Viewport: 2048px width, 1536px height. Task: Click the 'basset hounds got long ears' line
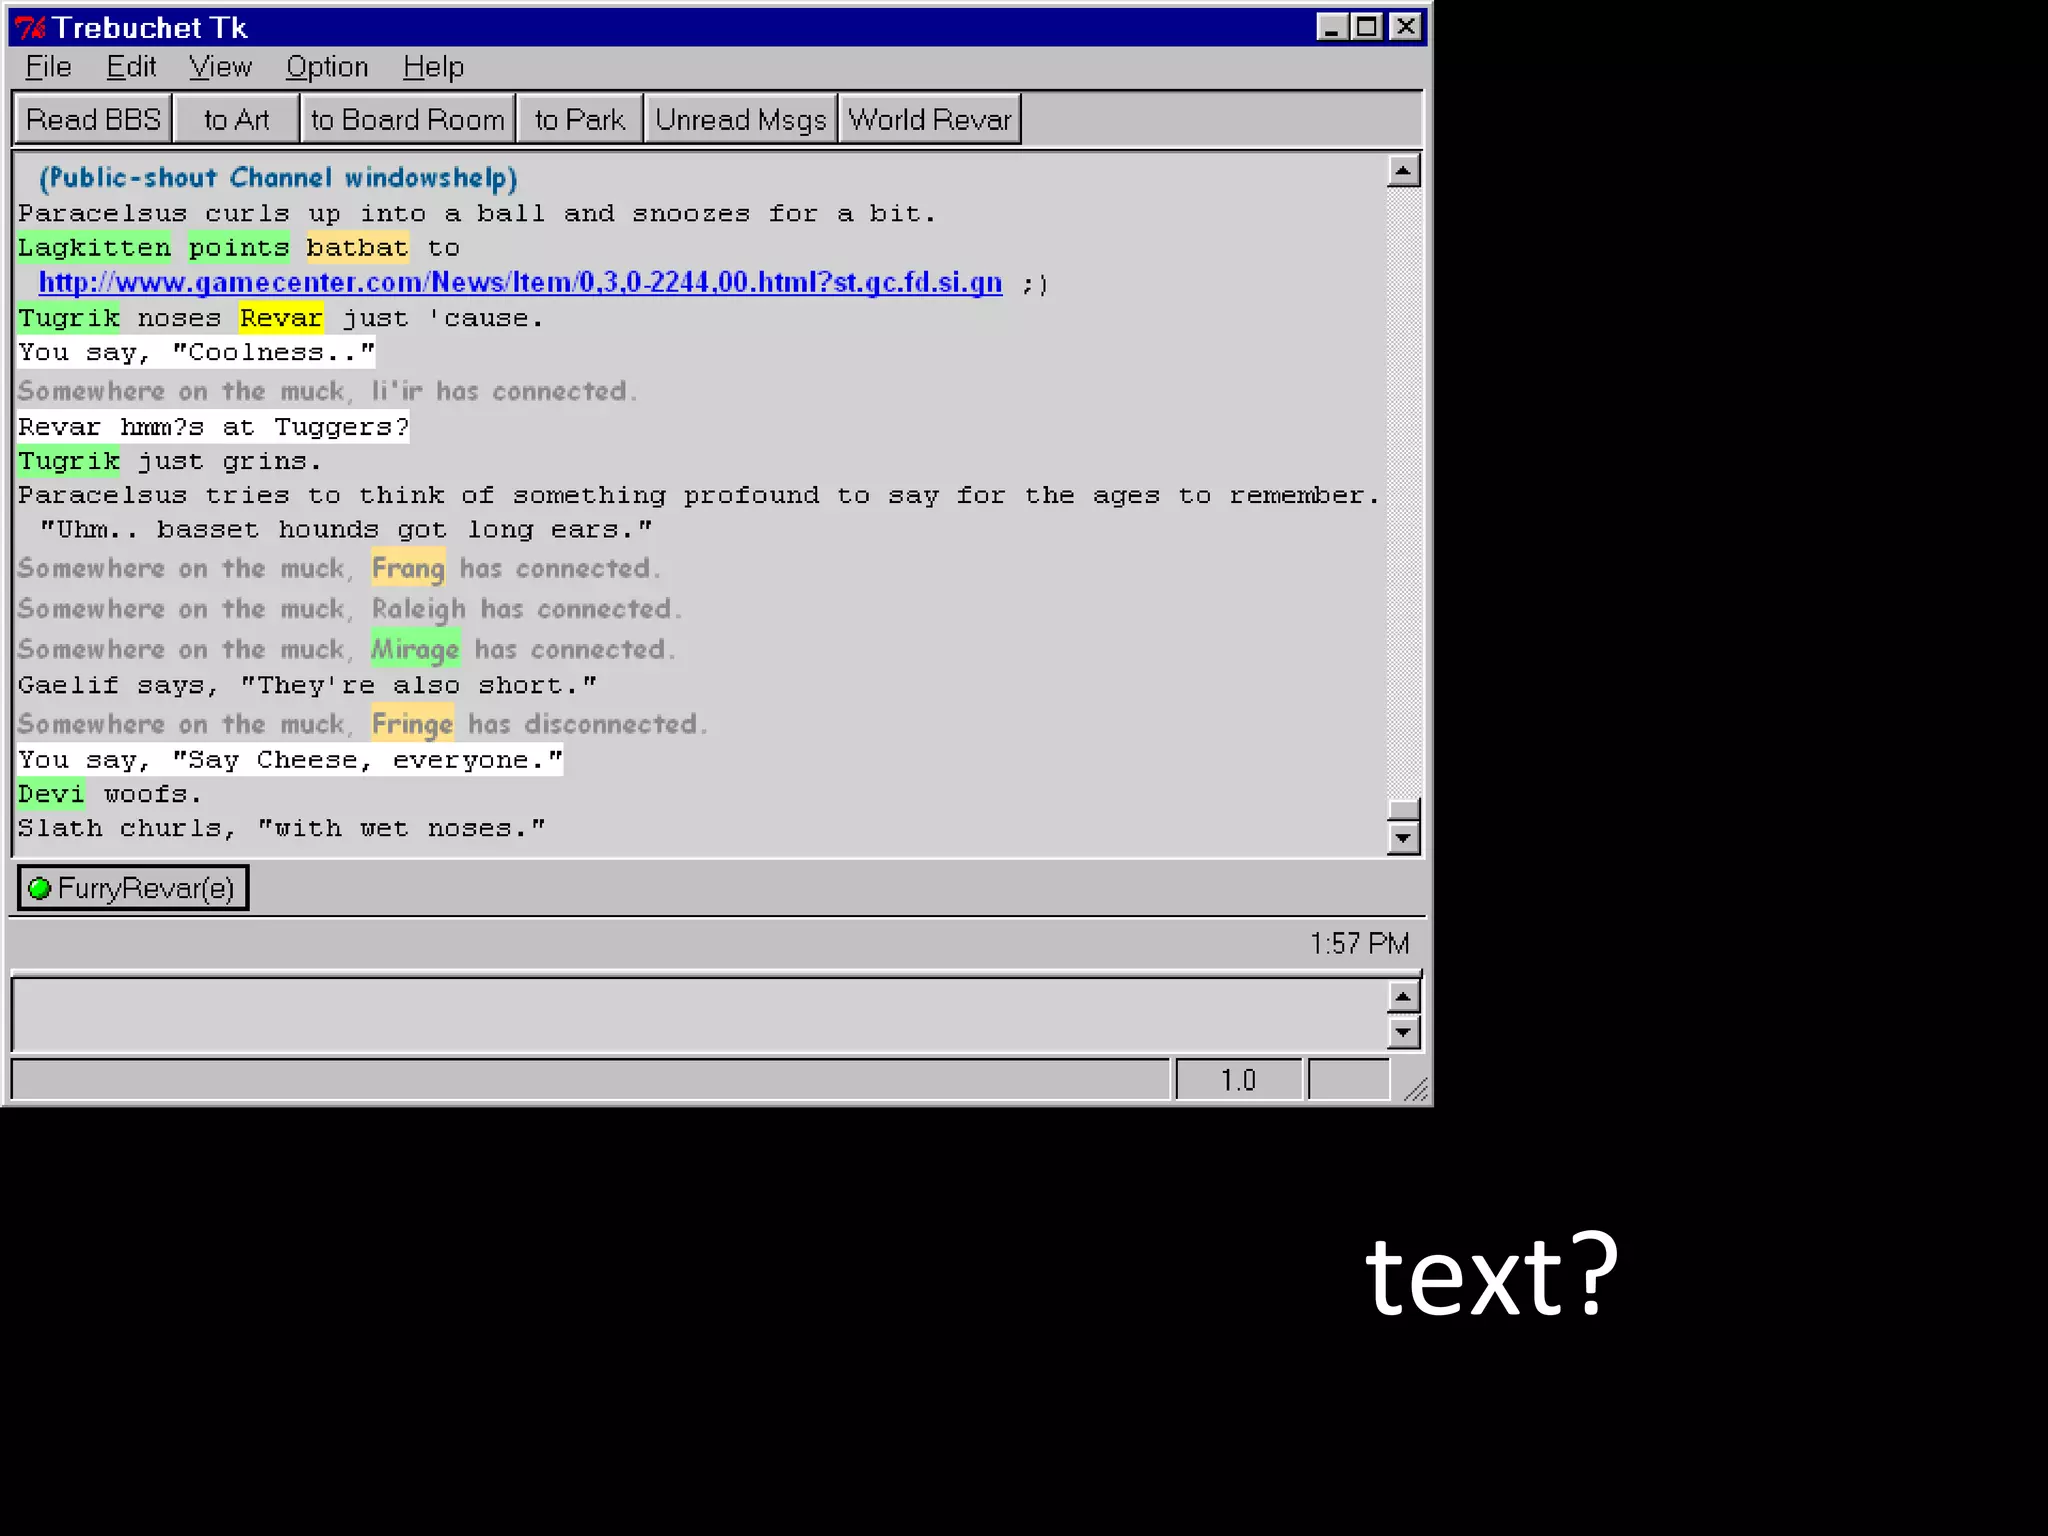pos(346,529)
